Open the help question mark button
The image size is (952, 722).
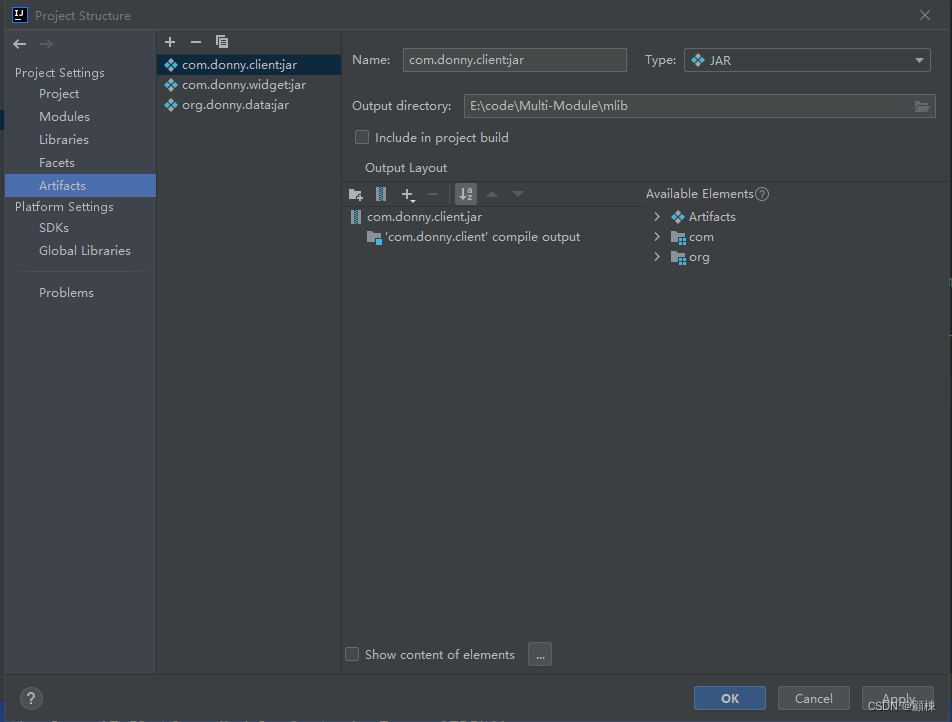coord(31,698)
